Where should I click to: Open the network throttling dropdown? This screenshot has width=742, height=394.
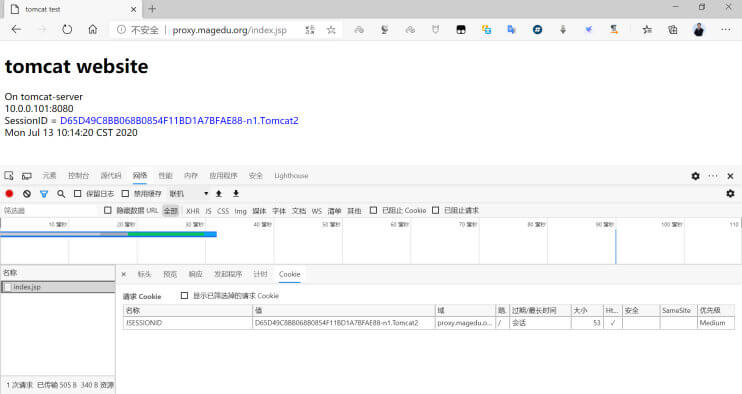click(189, 193)
